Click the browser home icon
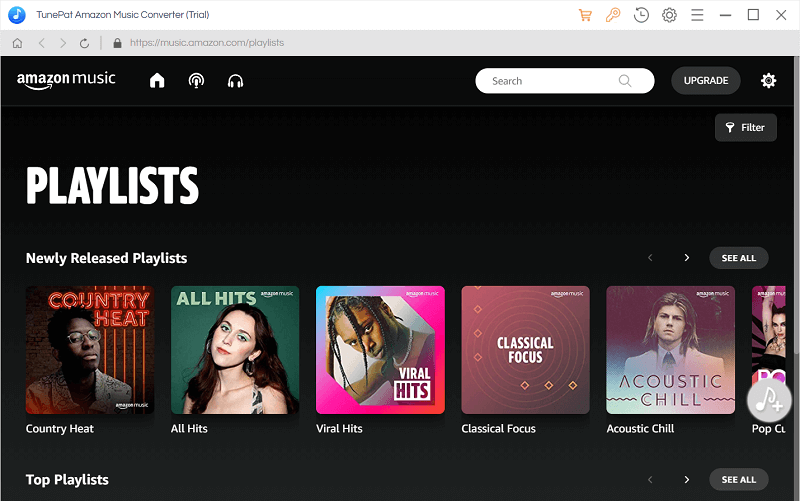This screenshot has width=800, height=501. pos(17,43)
